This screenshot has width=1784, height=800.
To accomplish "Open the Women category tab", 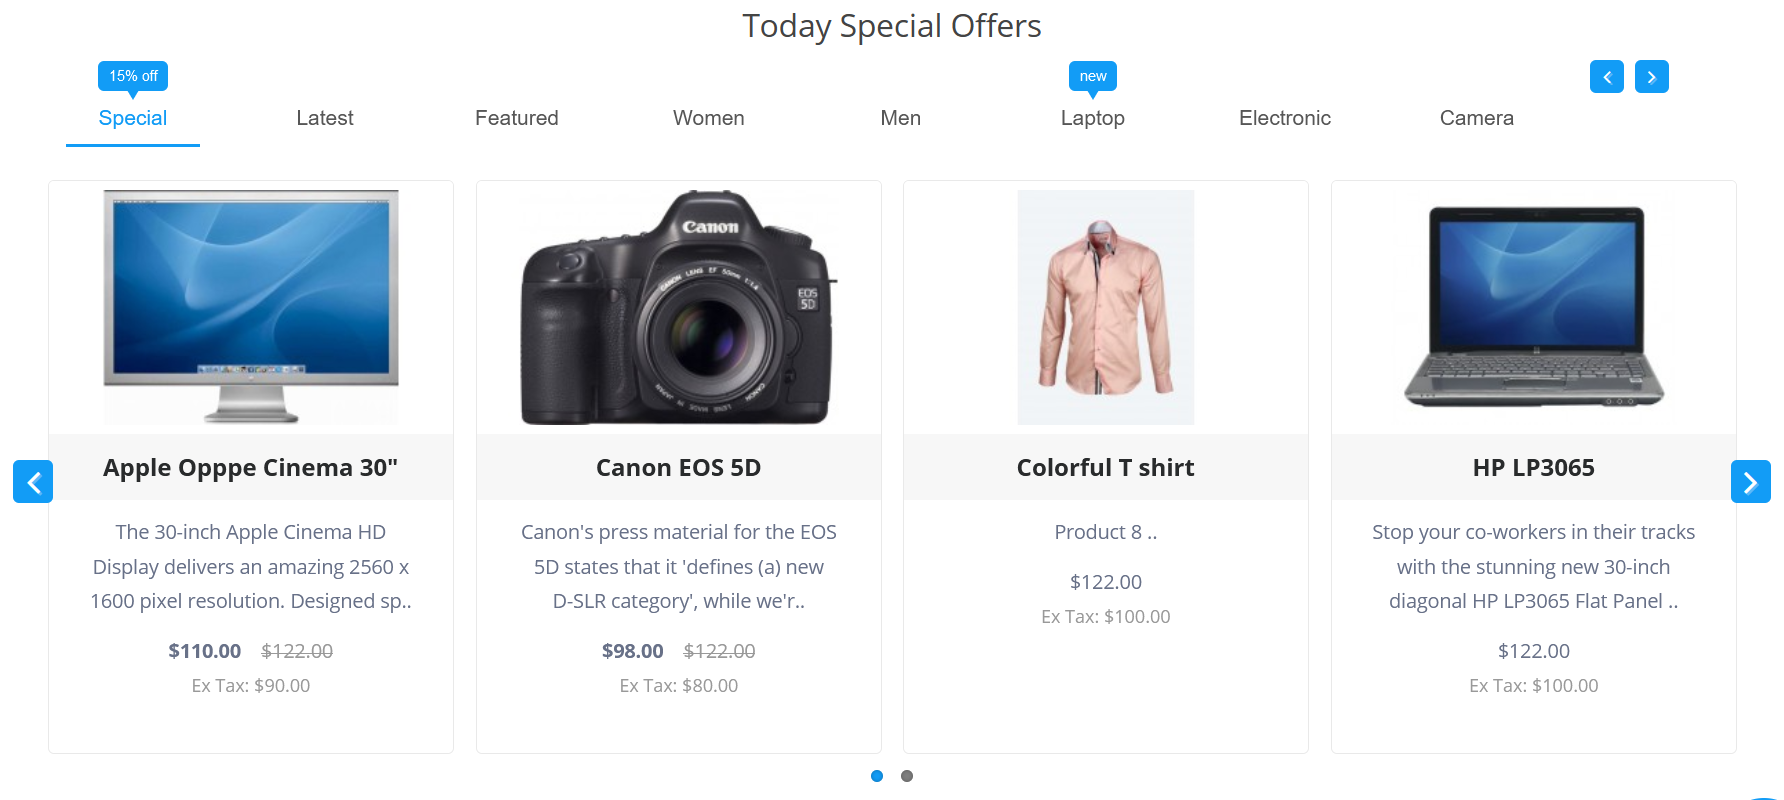I will 709,118.
